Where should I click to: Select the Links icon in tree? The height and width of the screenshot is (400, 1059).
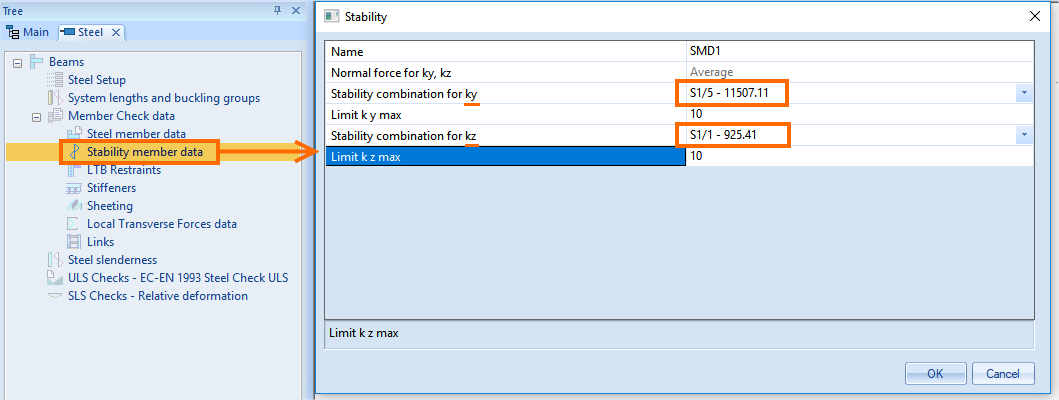coord(74,241)
